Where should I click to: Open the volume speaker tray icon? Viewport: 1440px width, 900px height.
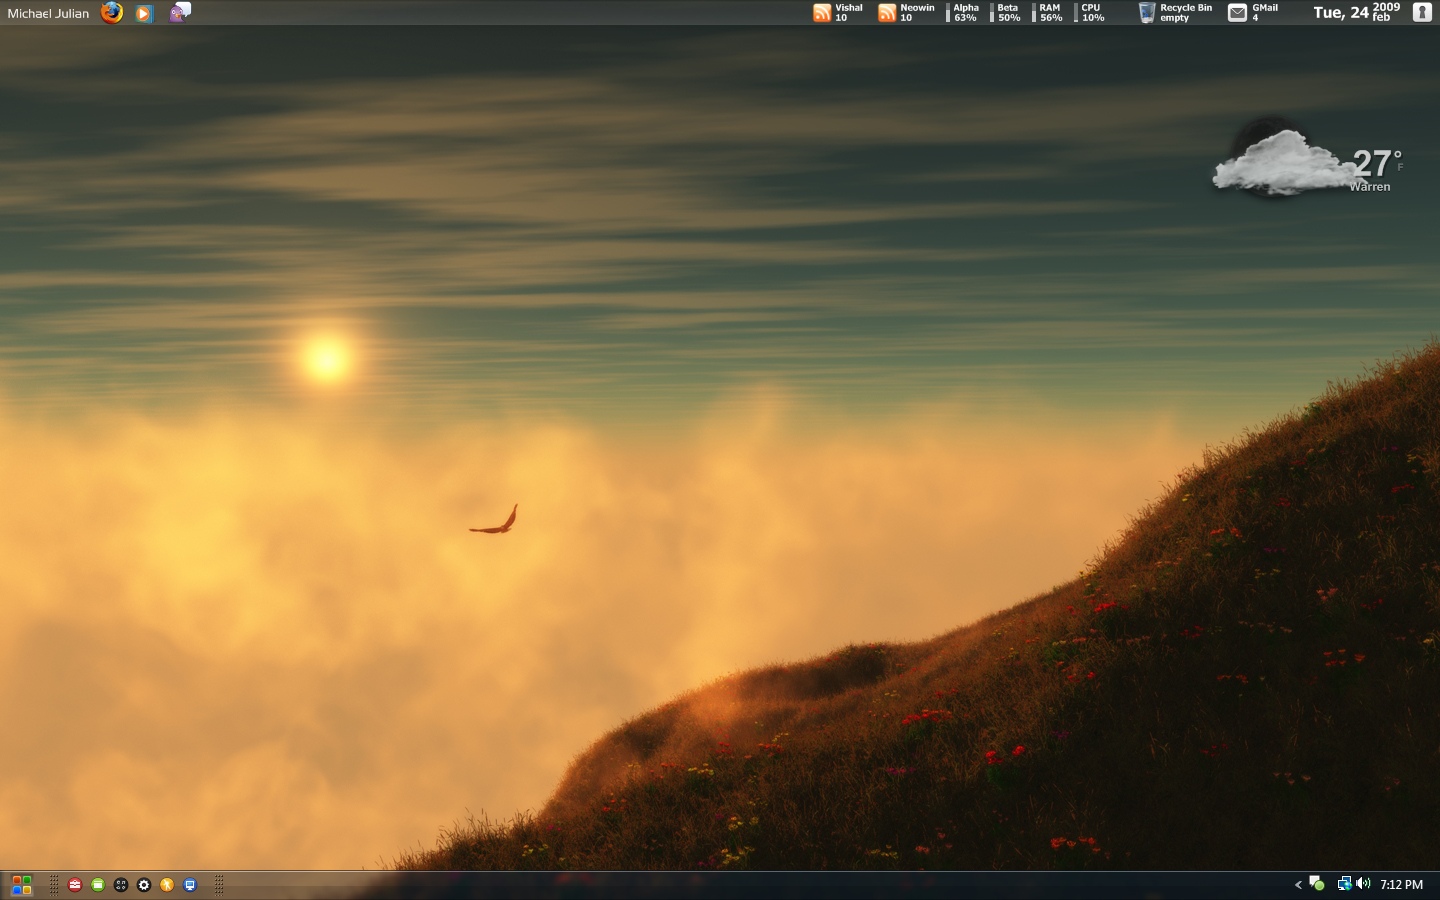click(x=1363, y=884)
